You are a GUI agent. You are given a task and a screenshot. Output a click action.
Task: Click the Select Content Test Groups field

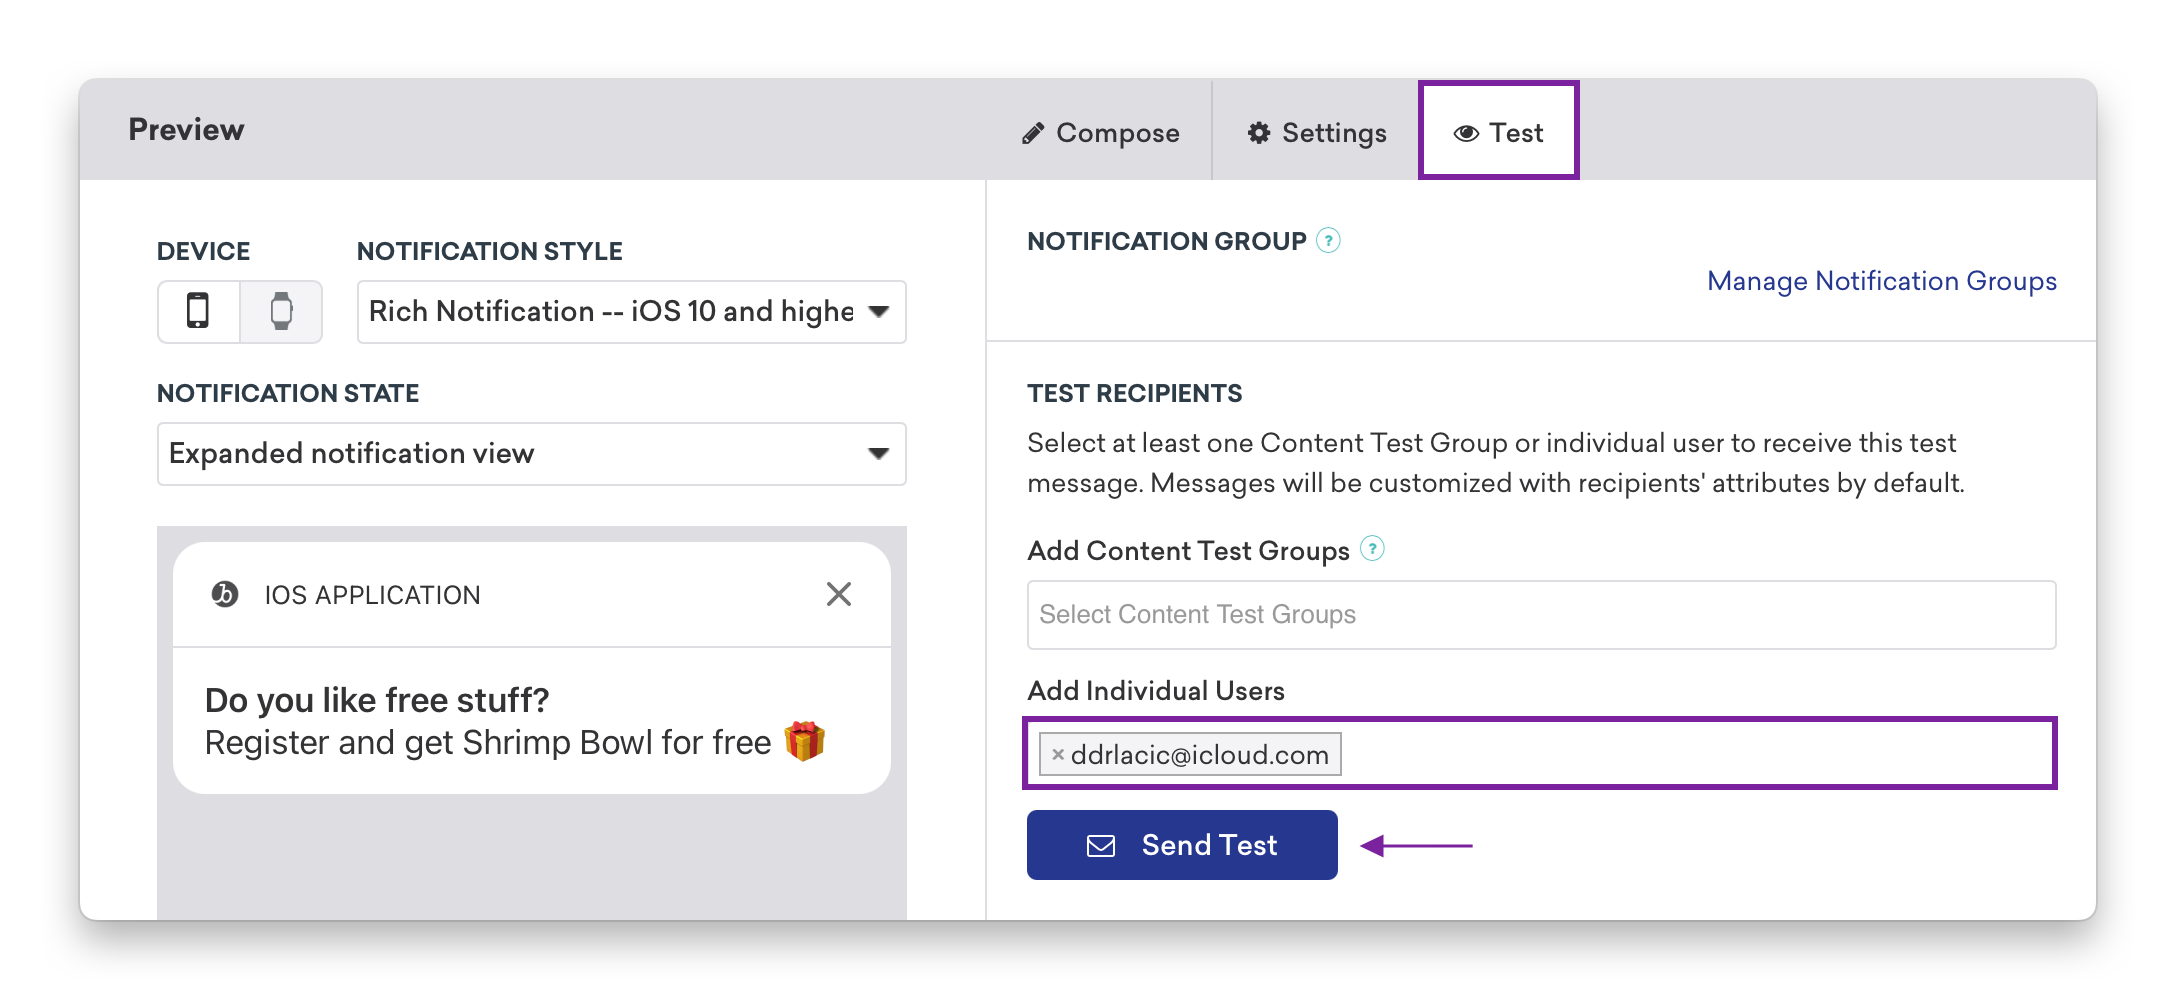(1541, 614)
